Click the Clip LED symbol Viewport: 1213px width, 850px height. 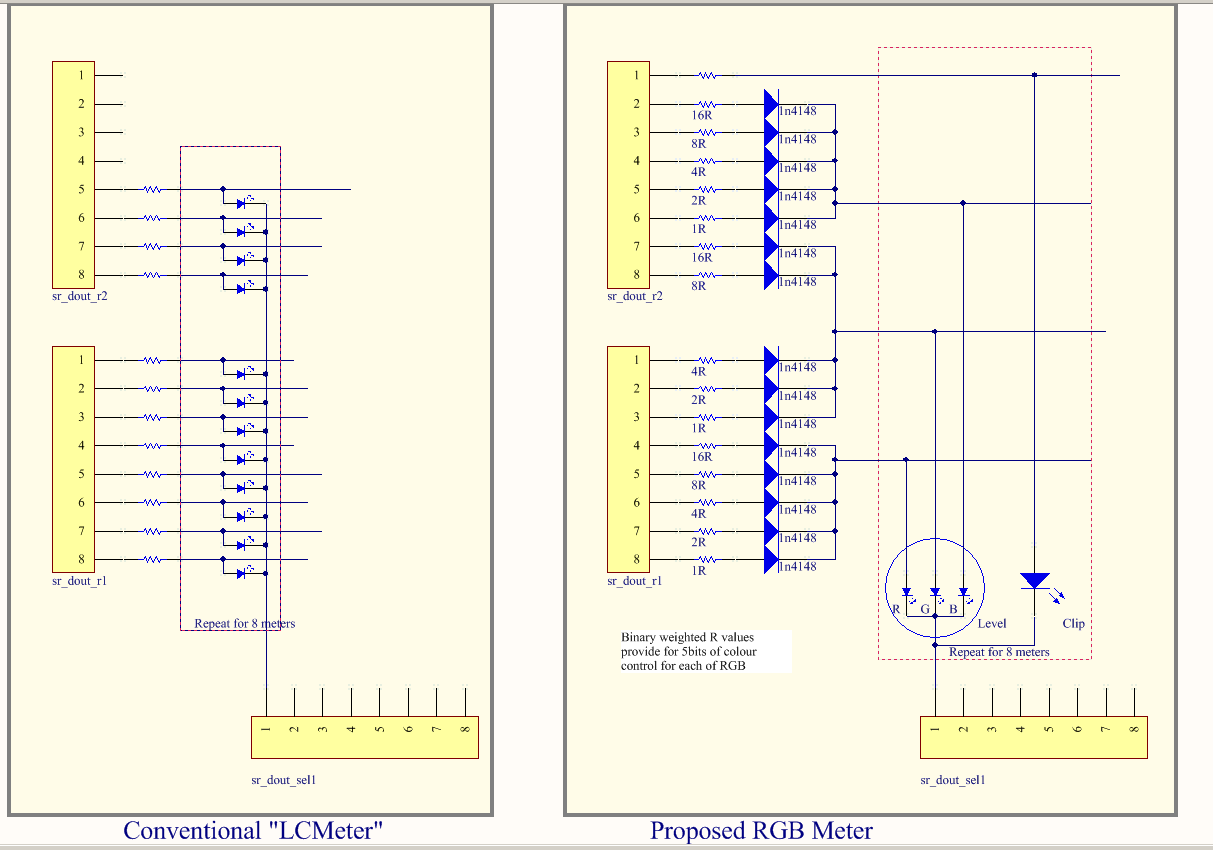point(1034,581)
